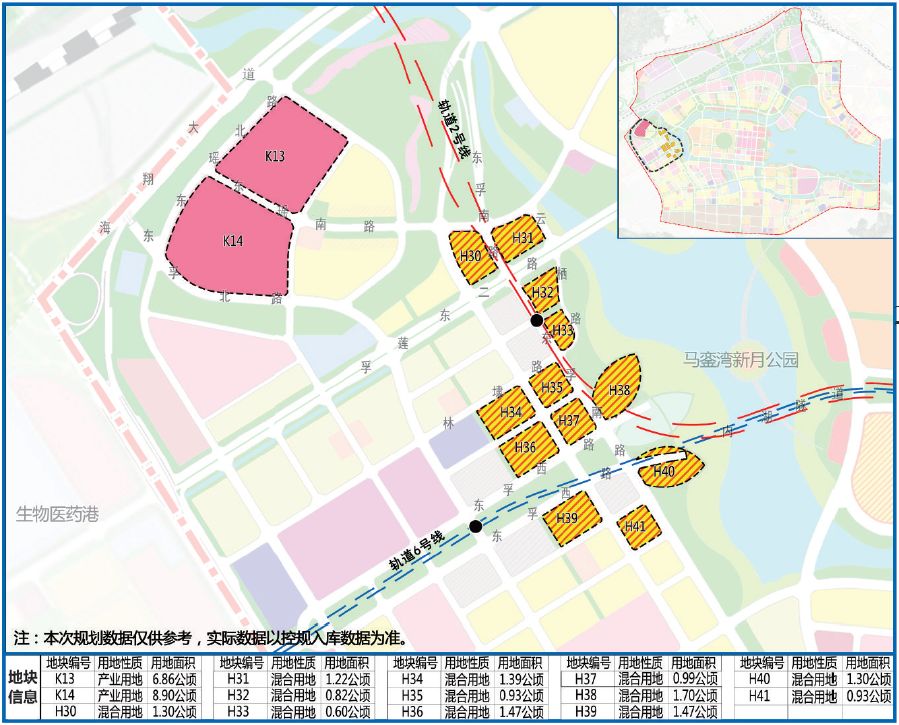
Task: Click 混合用地 in the H38 table row
Action: coord(640,695)
